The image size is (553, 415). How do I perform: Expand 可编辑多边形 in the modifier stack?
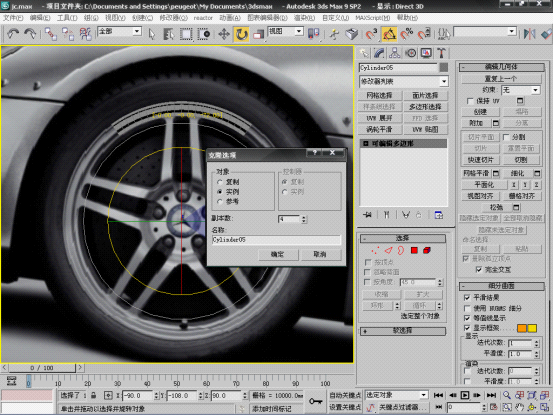click(x=366, y=144)
